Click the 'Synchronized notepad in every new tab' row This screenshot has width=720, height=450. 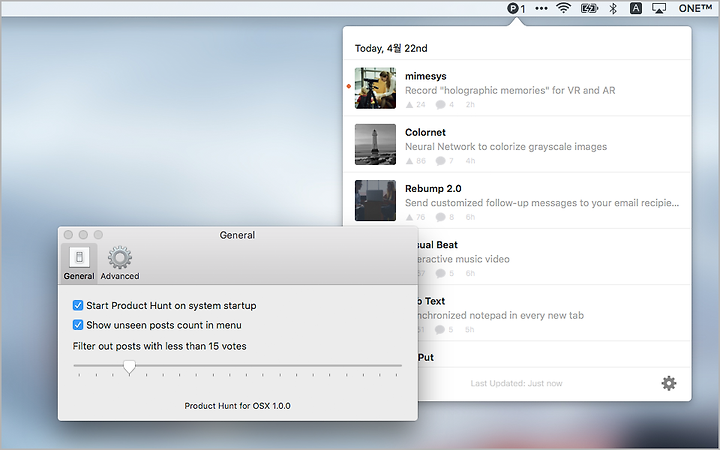[x=554, y=313]
